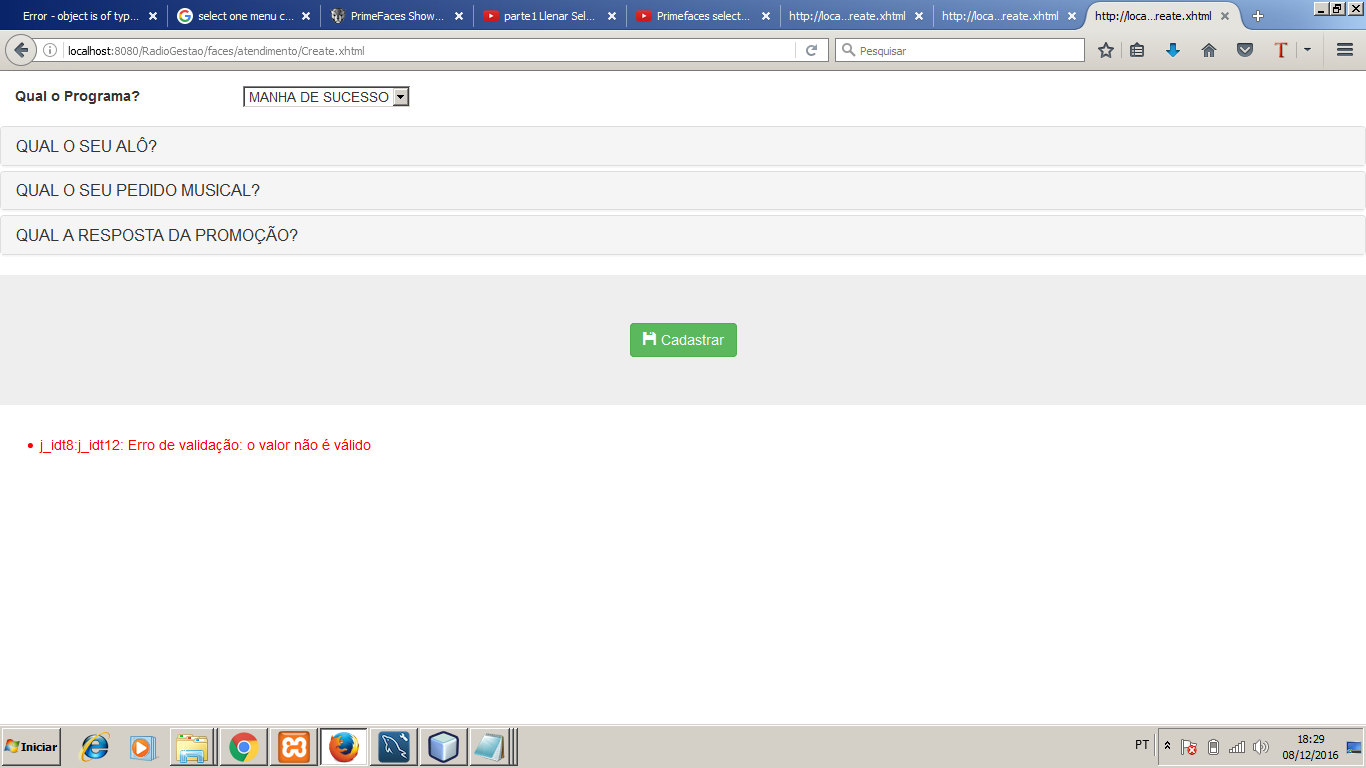Open XAMPP Control Panel from the taskbar

[x=293, y=747]
